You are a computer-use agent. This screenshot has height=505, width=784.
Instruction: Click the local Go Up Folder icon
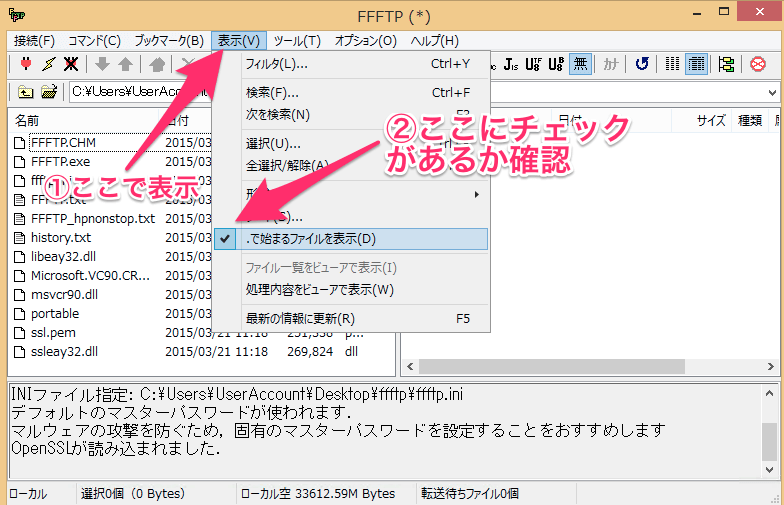(26, 92)
